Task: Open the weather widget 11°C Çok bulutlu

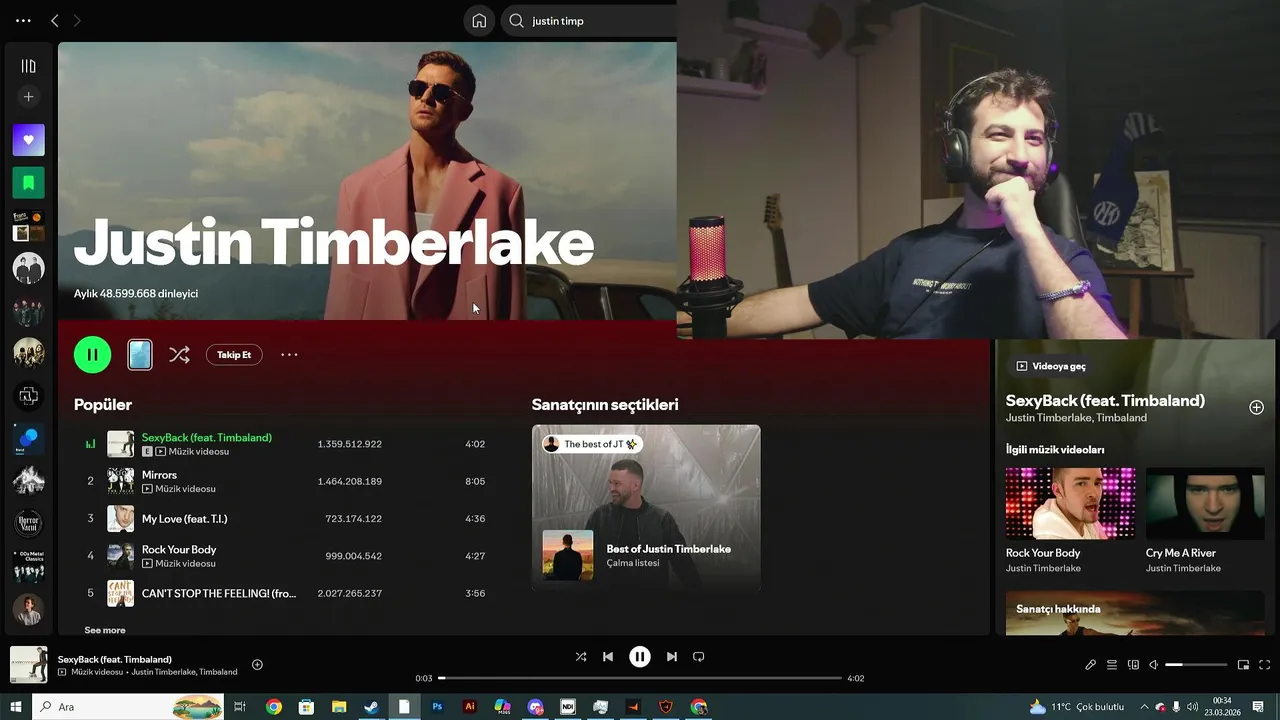Action: pos(1076,707)
